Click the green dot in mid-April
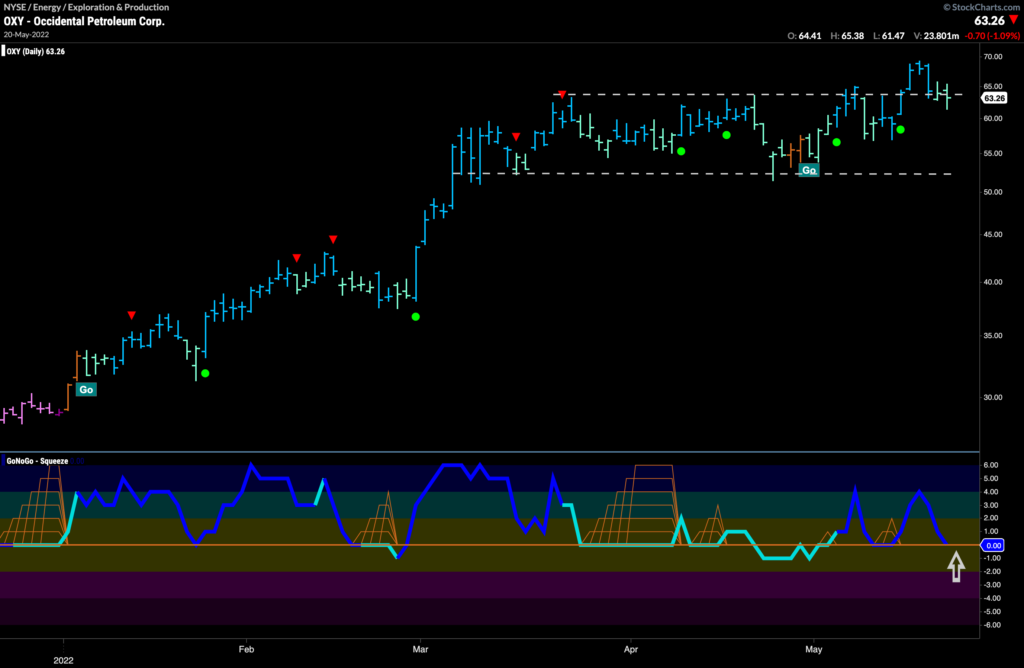The height and width of the screenshot is (668, 1024). click(x=726, y=135)
